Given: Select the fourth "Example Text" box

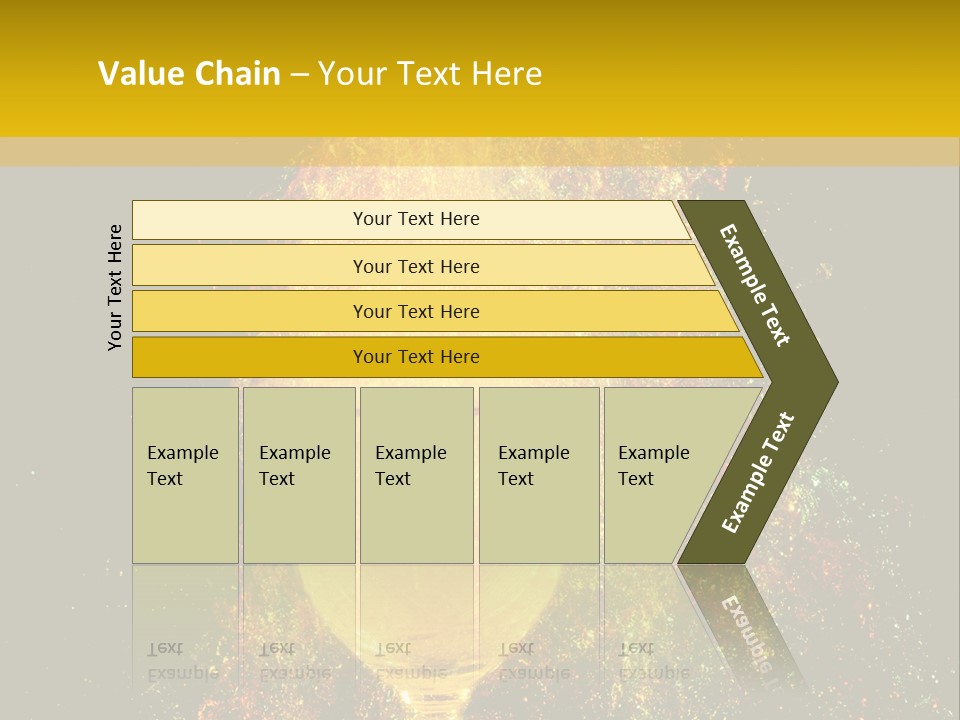Looking at the screenshot, I should [538, 475].
